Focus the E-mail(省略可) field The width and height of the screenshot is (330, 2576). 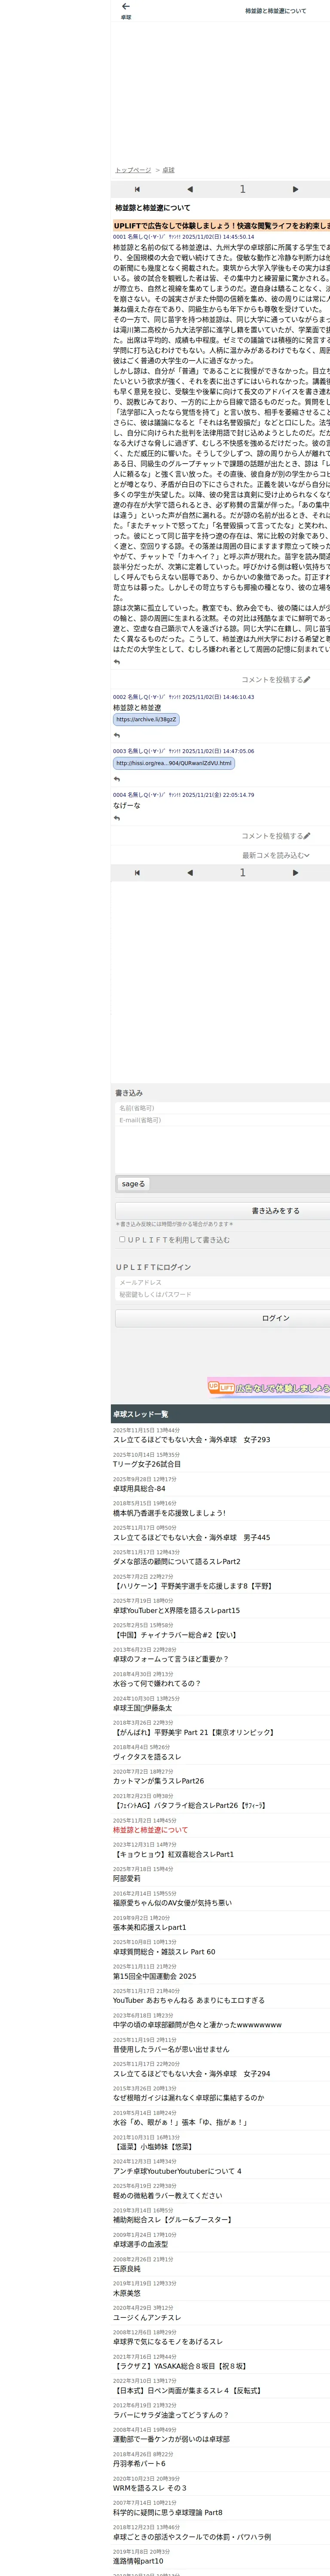pos(222,1120)
